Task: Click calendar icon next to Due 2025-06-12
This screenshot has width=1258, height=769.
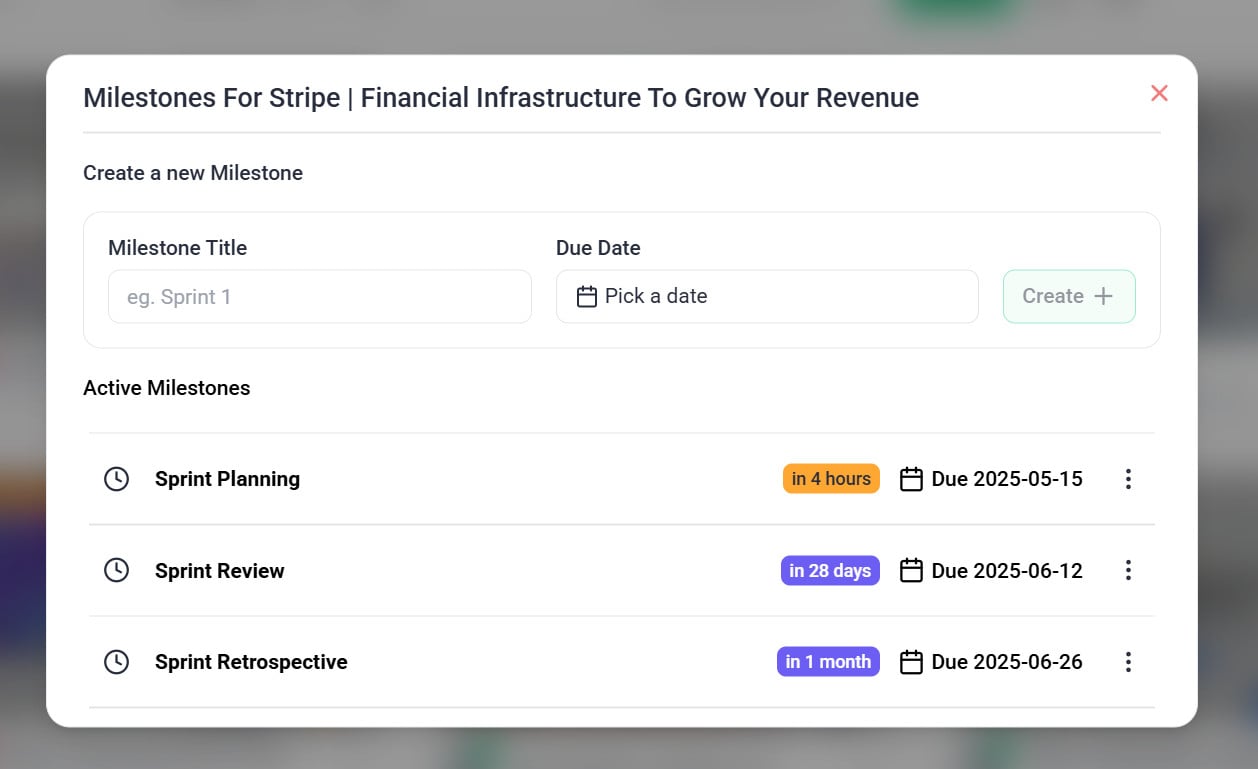Action: pyautogui.click(x=911, y=571)
